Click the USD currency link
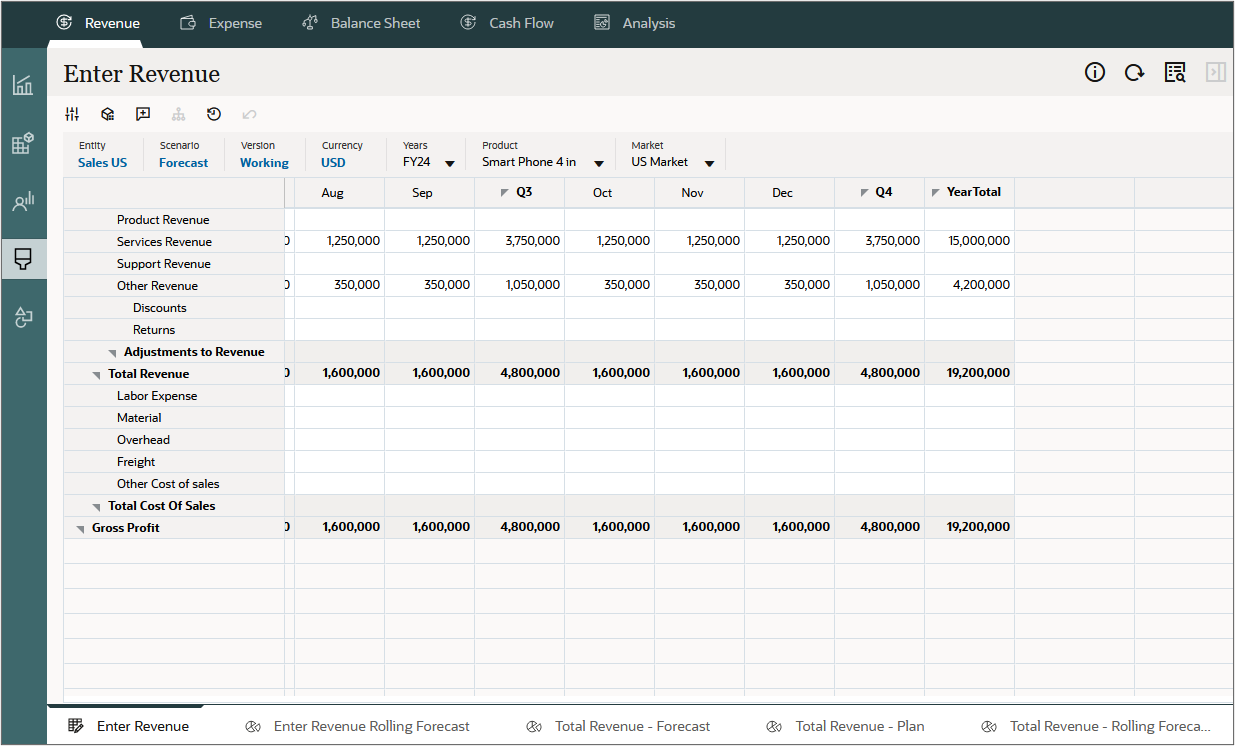The image size is (1235, 746). point(333,162)
